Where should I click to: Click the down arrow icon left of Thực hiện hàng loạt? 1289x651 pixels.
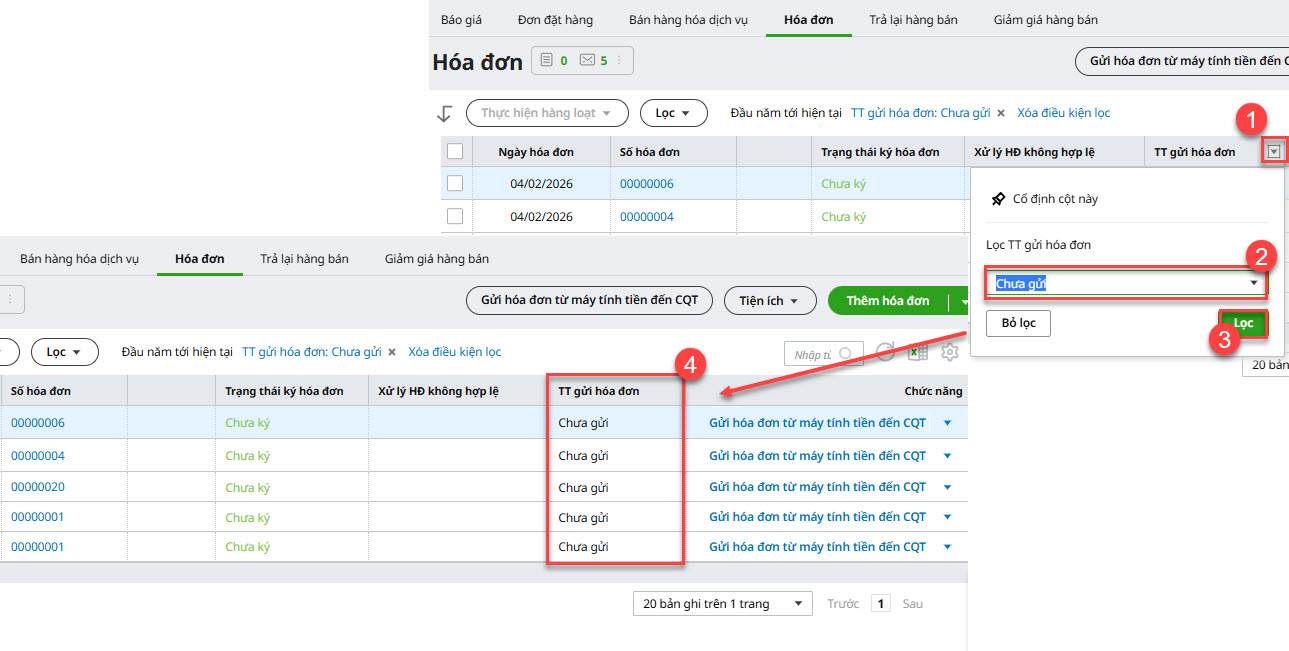pos(445,113)
